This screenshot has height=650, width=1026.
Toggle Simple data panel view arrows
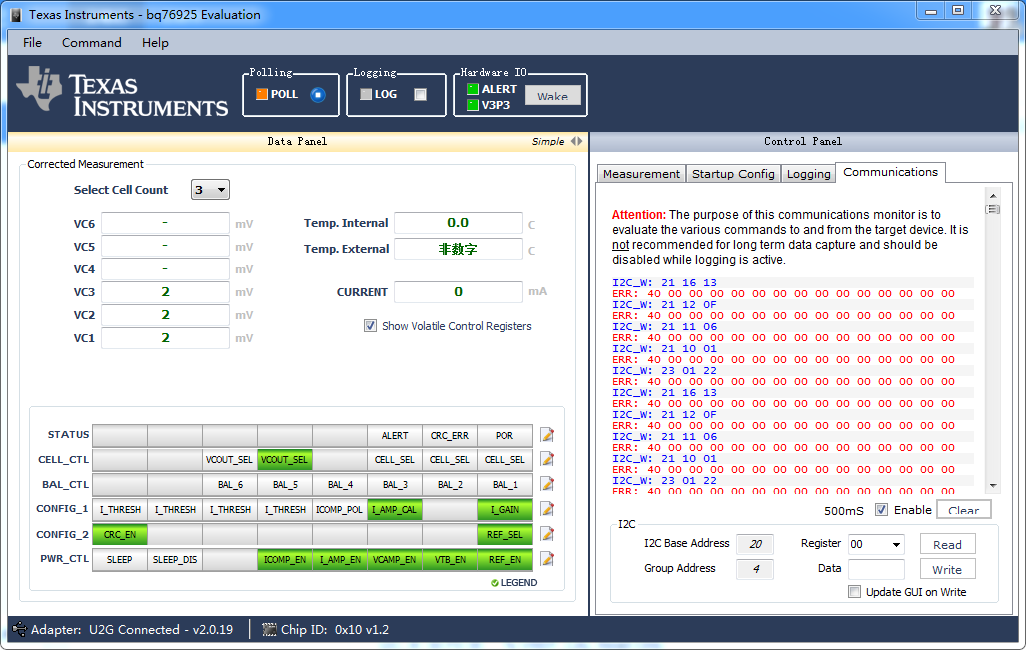576,141
